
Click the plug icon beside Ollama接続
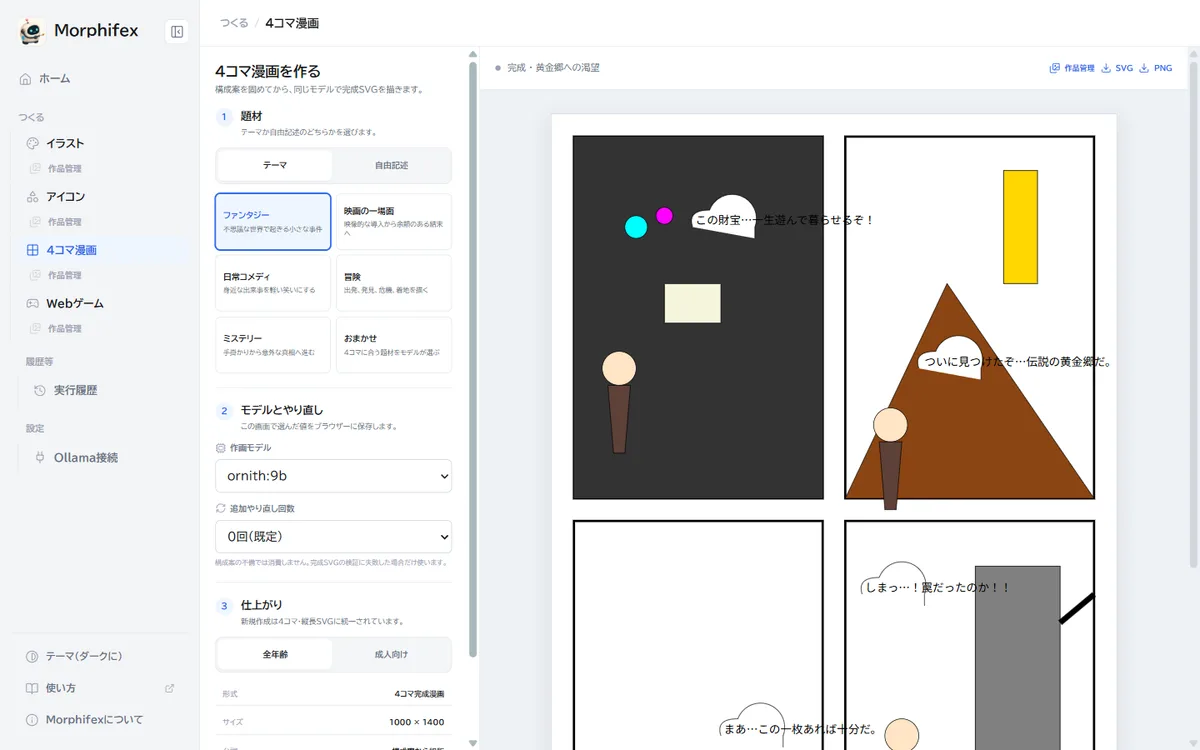point(40,457)
